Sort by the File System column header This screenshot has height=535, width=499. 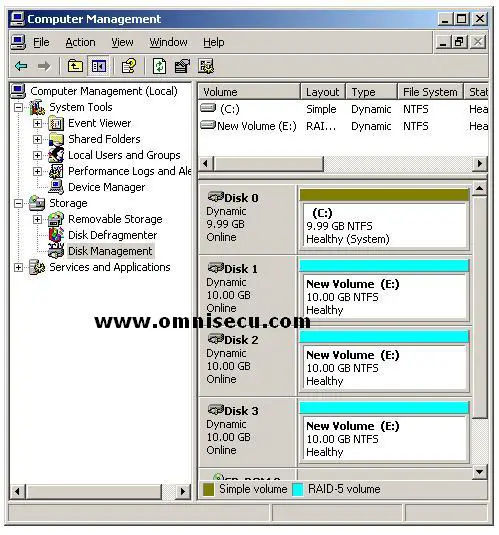click(x=430, y=92)
